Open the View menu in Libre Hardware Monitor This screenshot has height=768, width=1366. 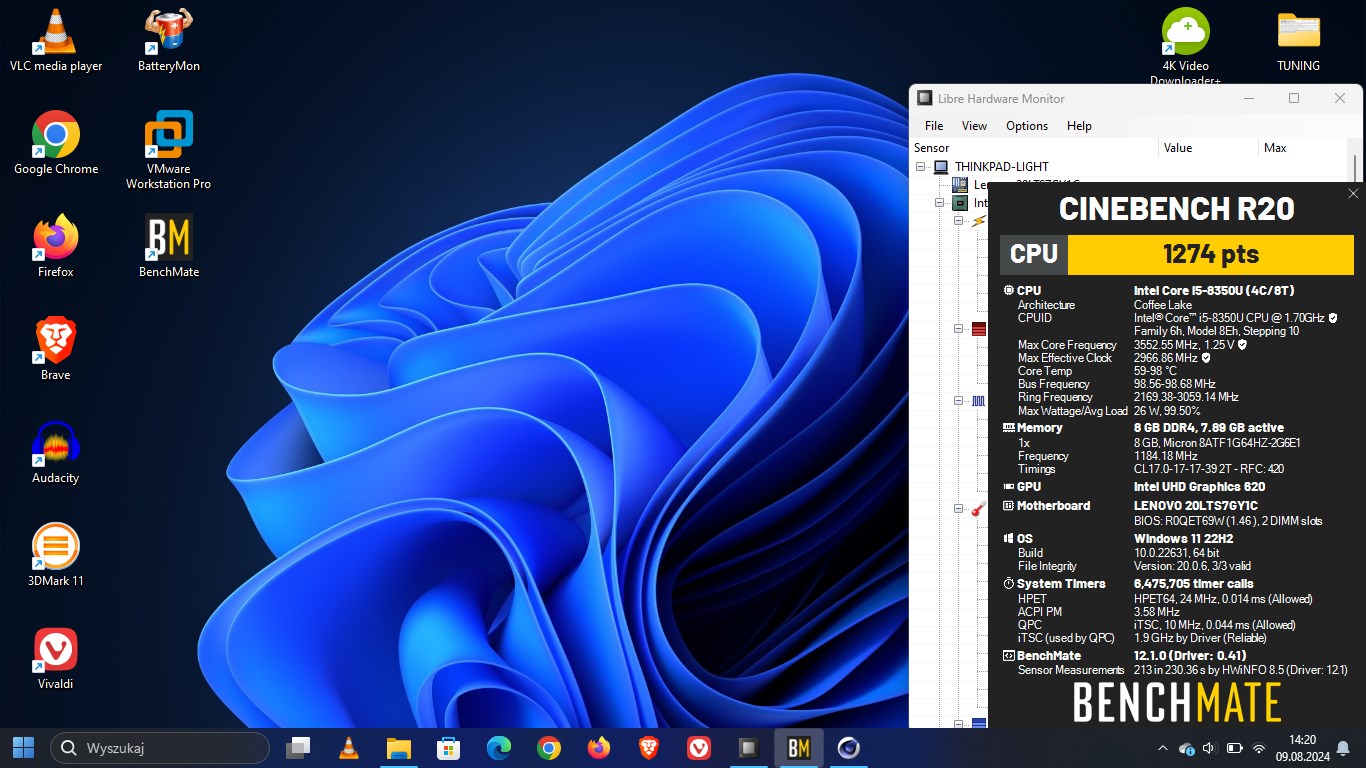point(974,126)
